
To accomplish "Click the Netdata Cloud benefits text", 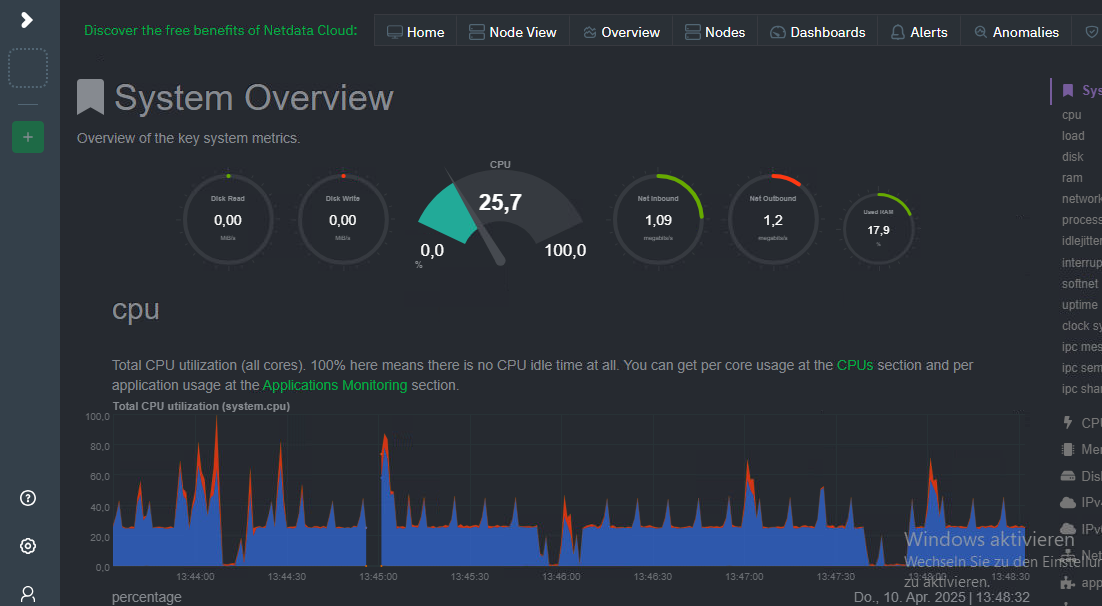I will pos(221,30).
